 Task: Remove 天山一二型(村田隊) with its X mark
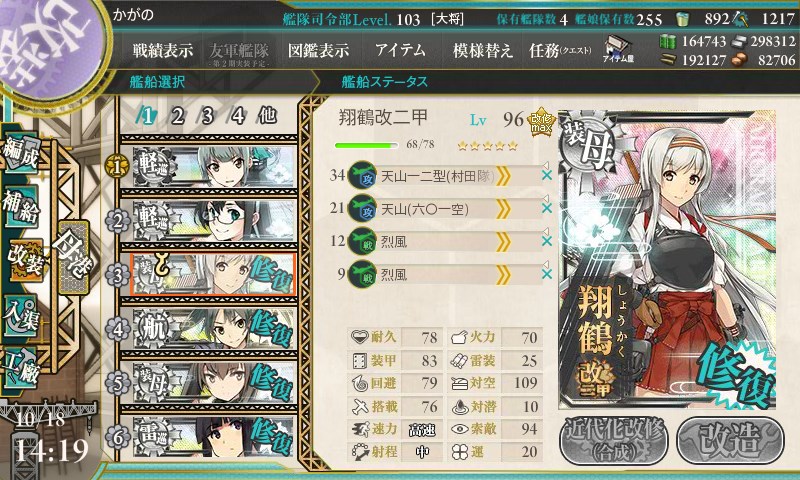point(547,175)
